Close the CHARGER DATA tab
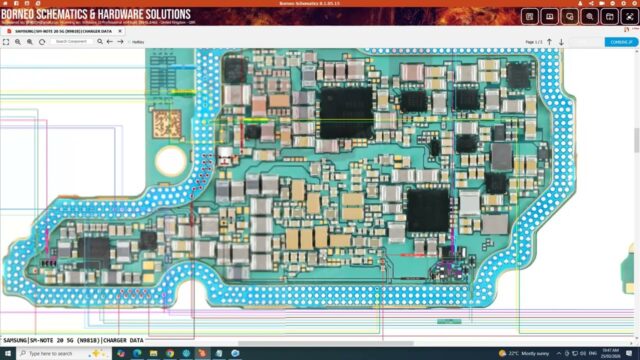The width and height of the screenshot is (640, 360). point(120,31)
